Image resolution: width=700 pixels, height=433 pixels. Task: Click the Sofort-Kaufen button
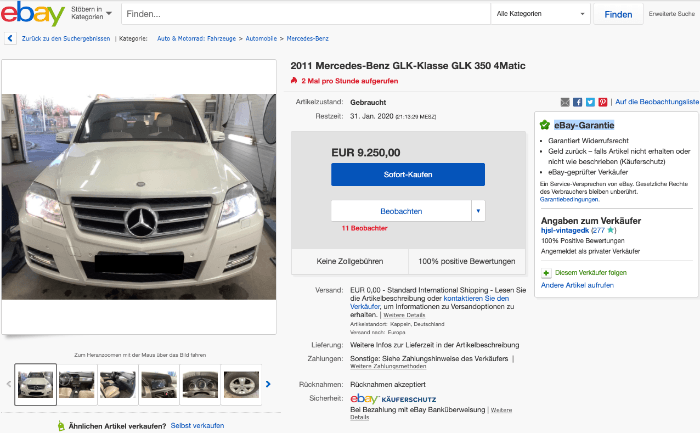tap(408, 175)
